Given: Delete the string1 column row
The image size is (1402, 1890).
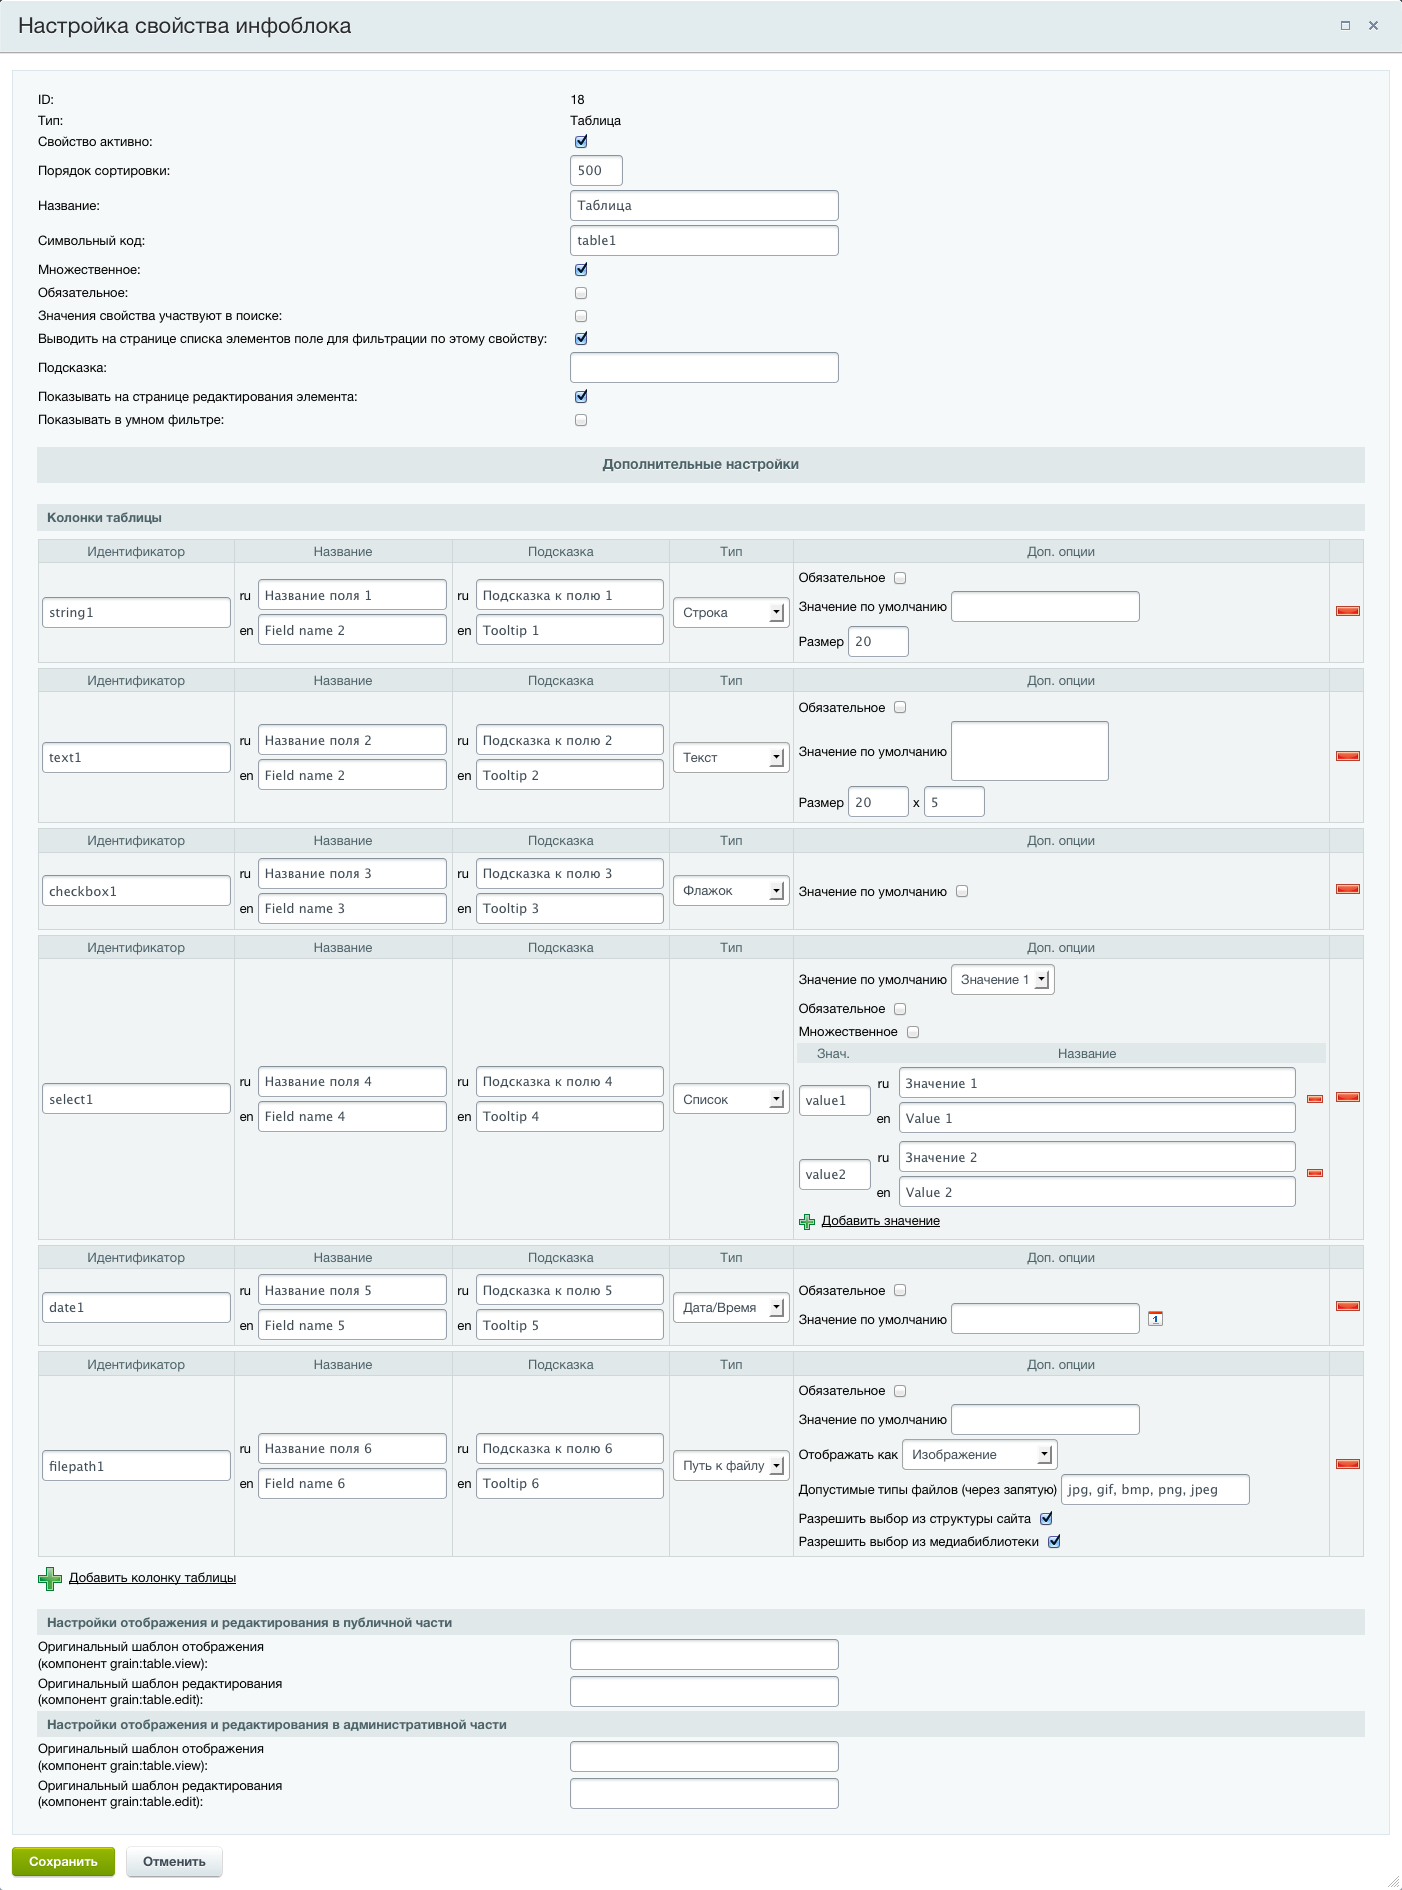Looking at the screenshot, I should coord(1347,611).
